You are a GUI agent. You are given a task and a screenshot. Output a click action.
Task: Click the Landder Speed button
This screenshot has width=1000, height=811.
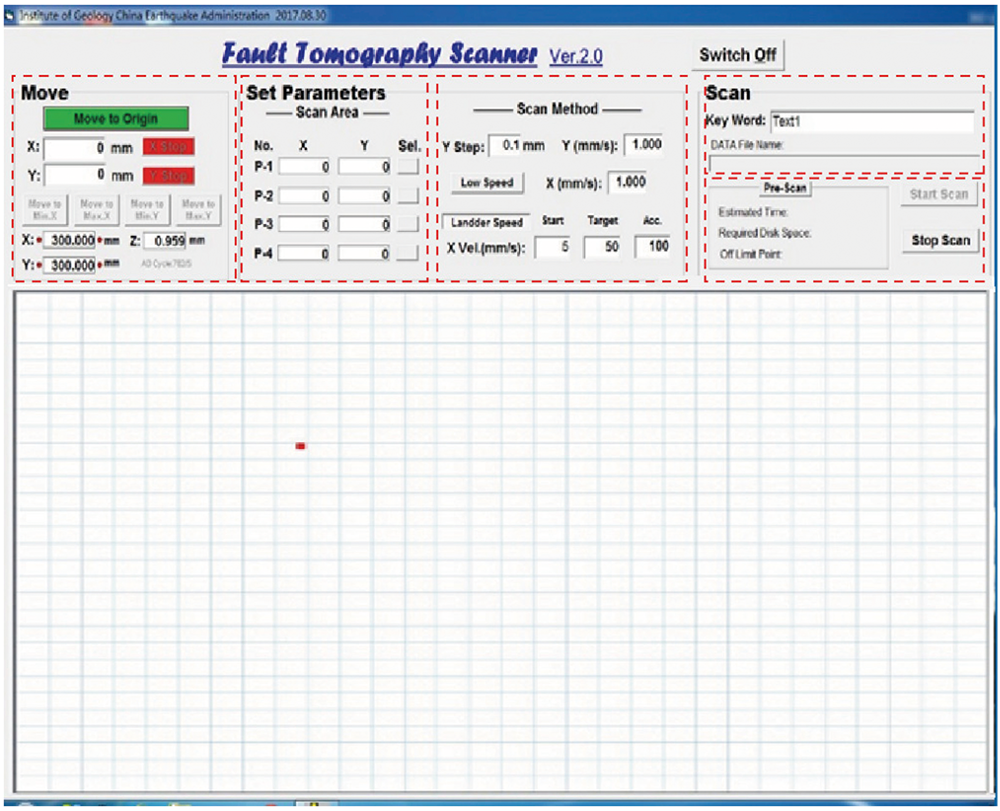click(487, 223)
